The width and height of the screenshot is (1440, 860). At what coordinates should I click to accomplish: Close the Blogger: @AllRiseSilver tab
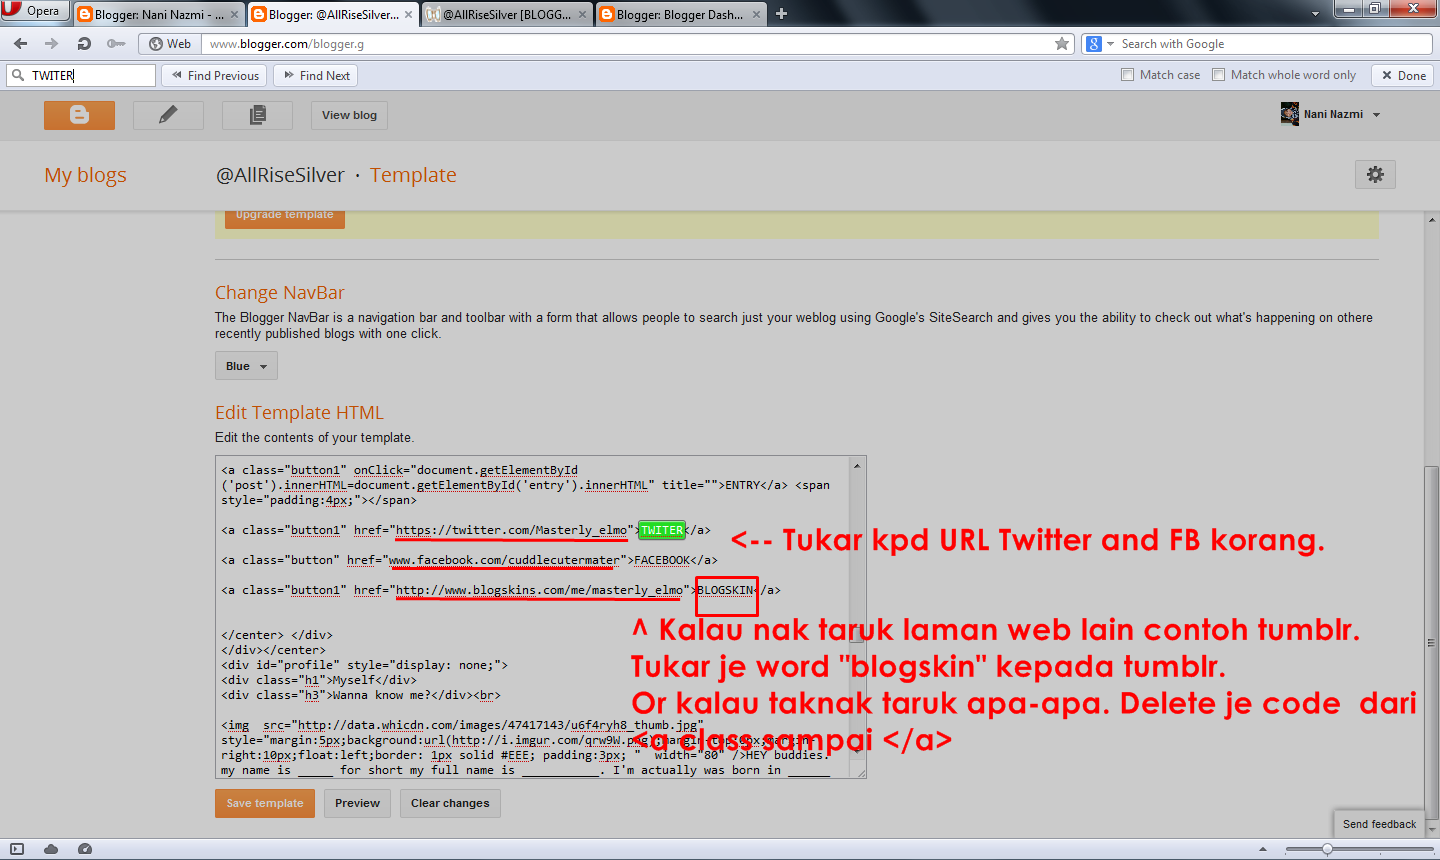point(408,15)
